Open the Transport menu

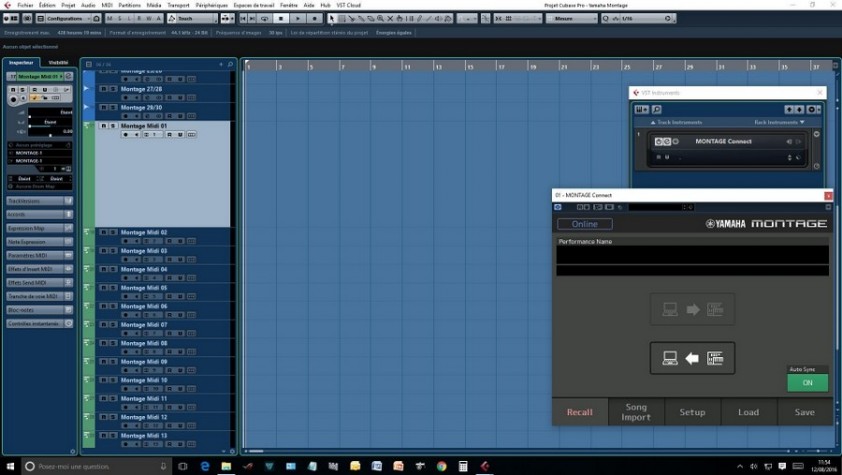[x=178, y=5]
